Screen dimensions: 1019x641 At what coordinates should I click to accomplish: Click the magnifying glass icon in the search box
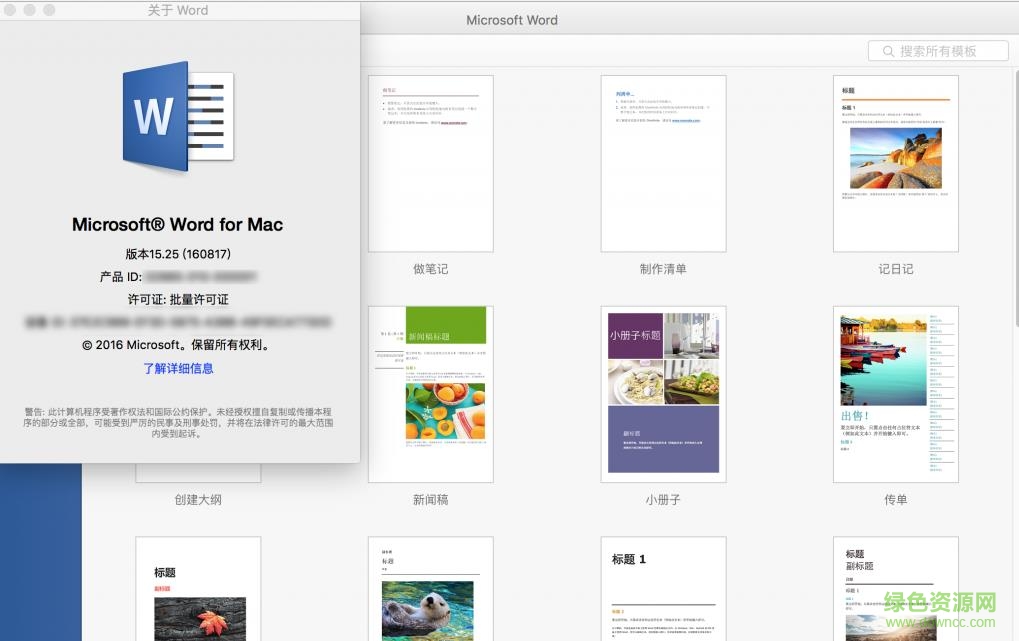pyautogui.click(x=888, y=50)
